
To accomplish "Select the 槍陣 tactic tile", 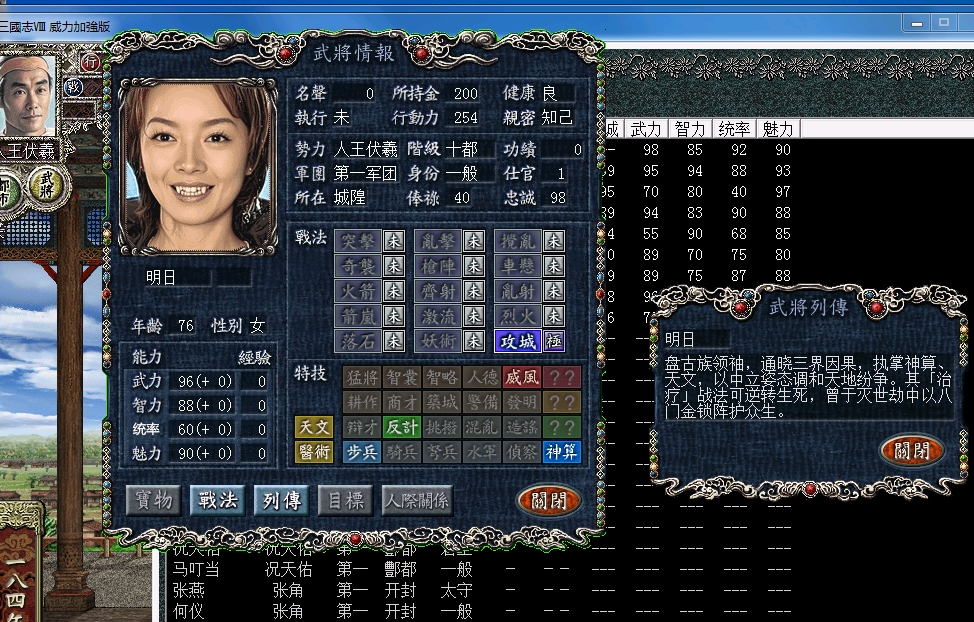I will click(x=438, y=266).
